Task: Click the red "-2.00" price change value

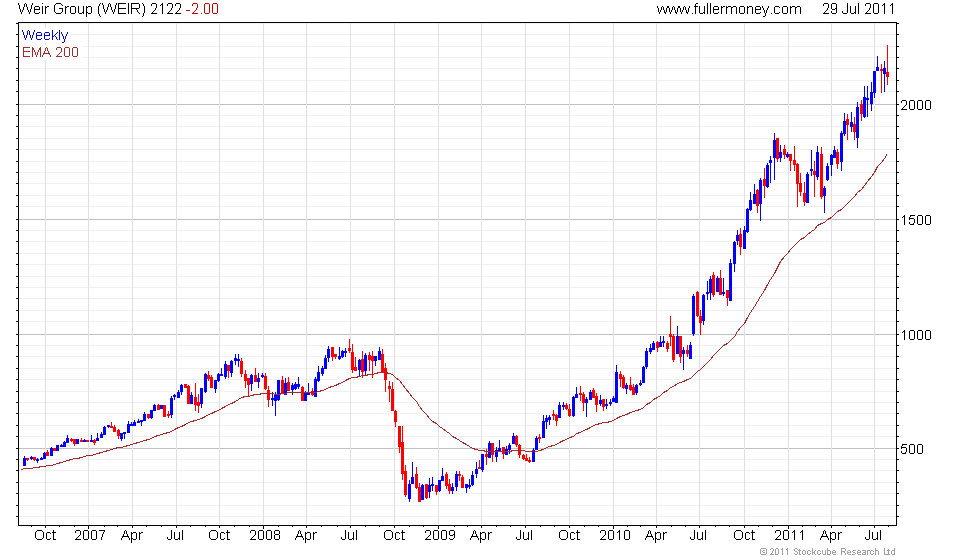Action: (x=202, y=9)
